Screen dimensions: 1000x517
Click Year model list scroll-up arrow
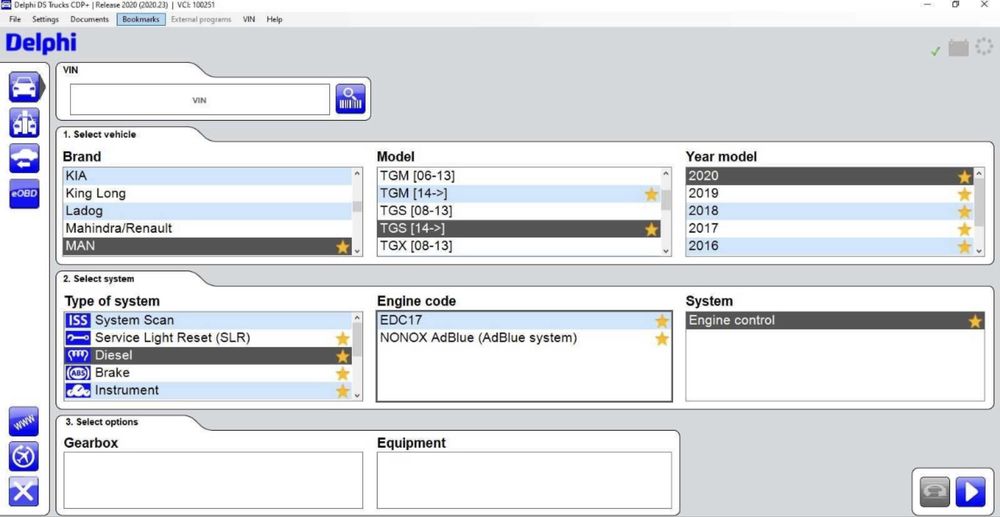pos(979,174)
